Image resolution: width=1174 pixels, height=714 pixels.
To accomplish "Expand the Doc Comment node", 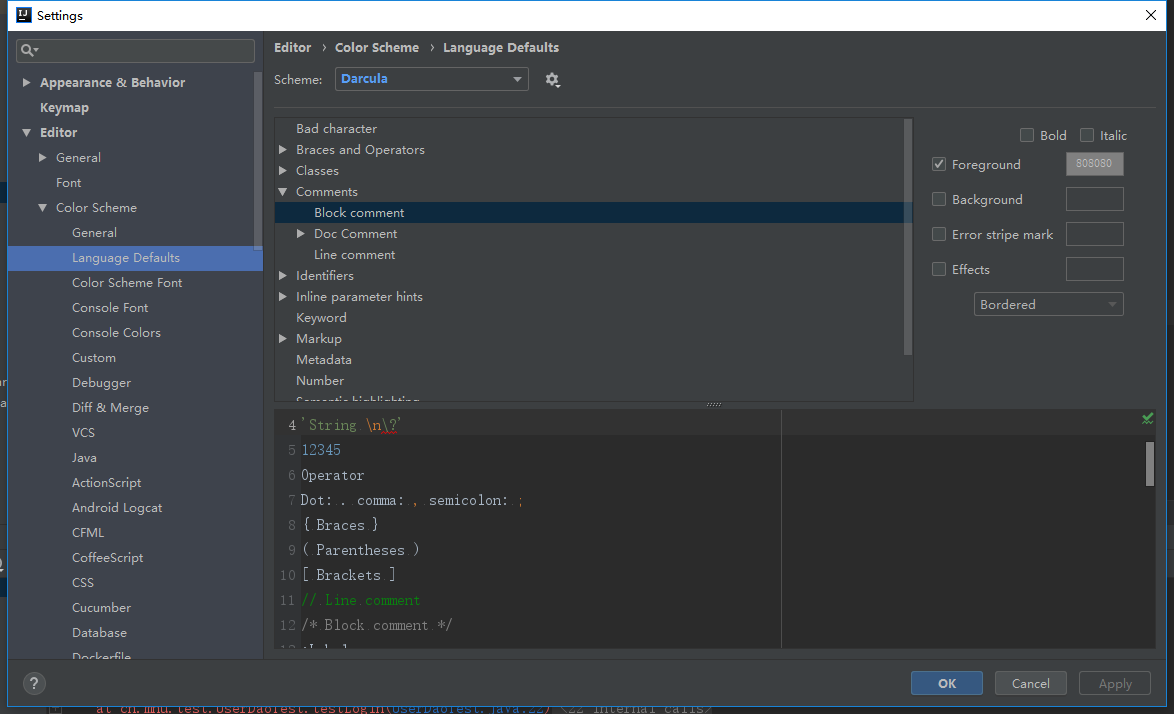I will [x=301, y=234].
